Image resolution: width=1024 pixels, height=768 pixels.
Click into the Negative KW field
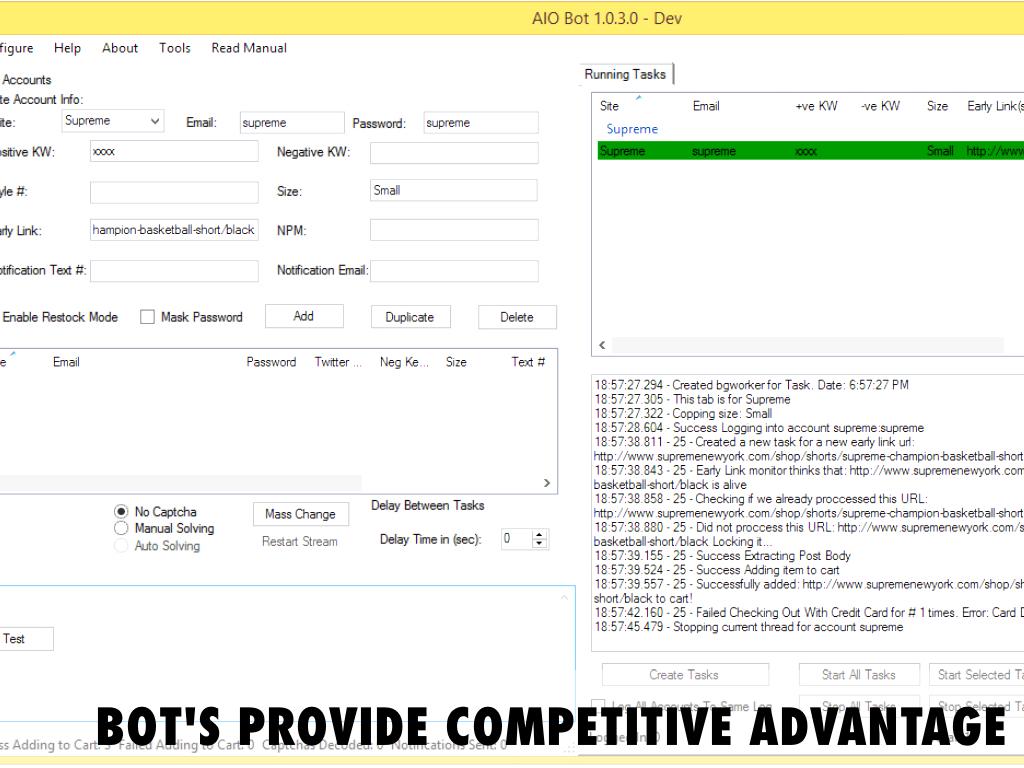[x=454, y=153]
